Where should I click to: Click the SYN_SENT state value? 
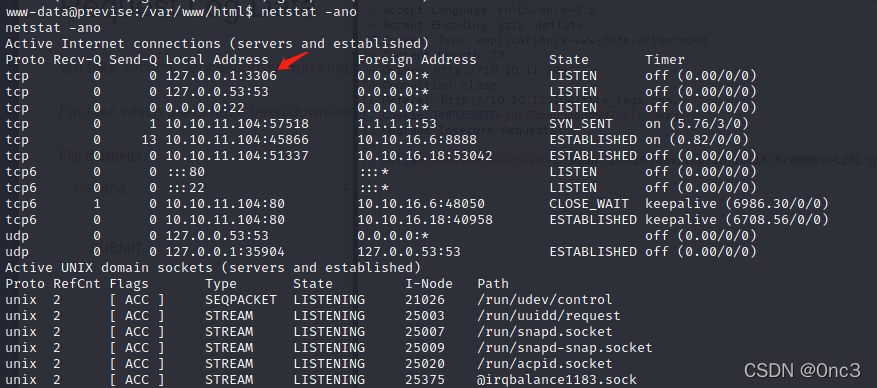click(x=581, y=124)
